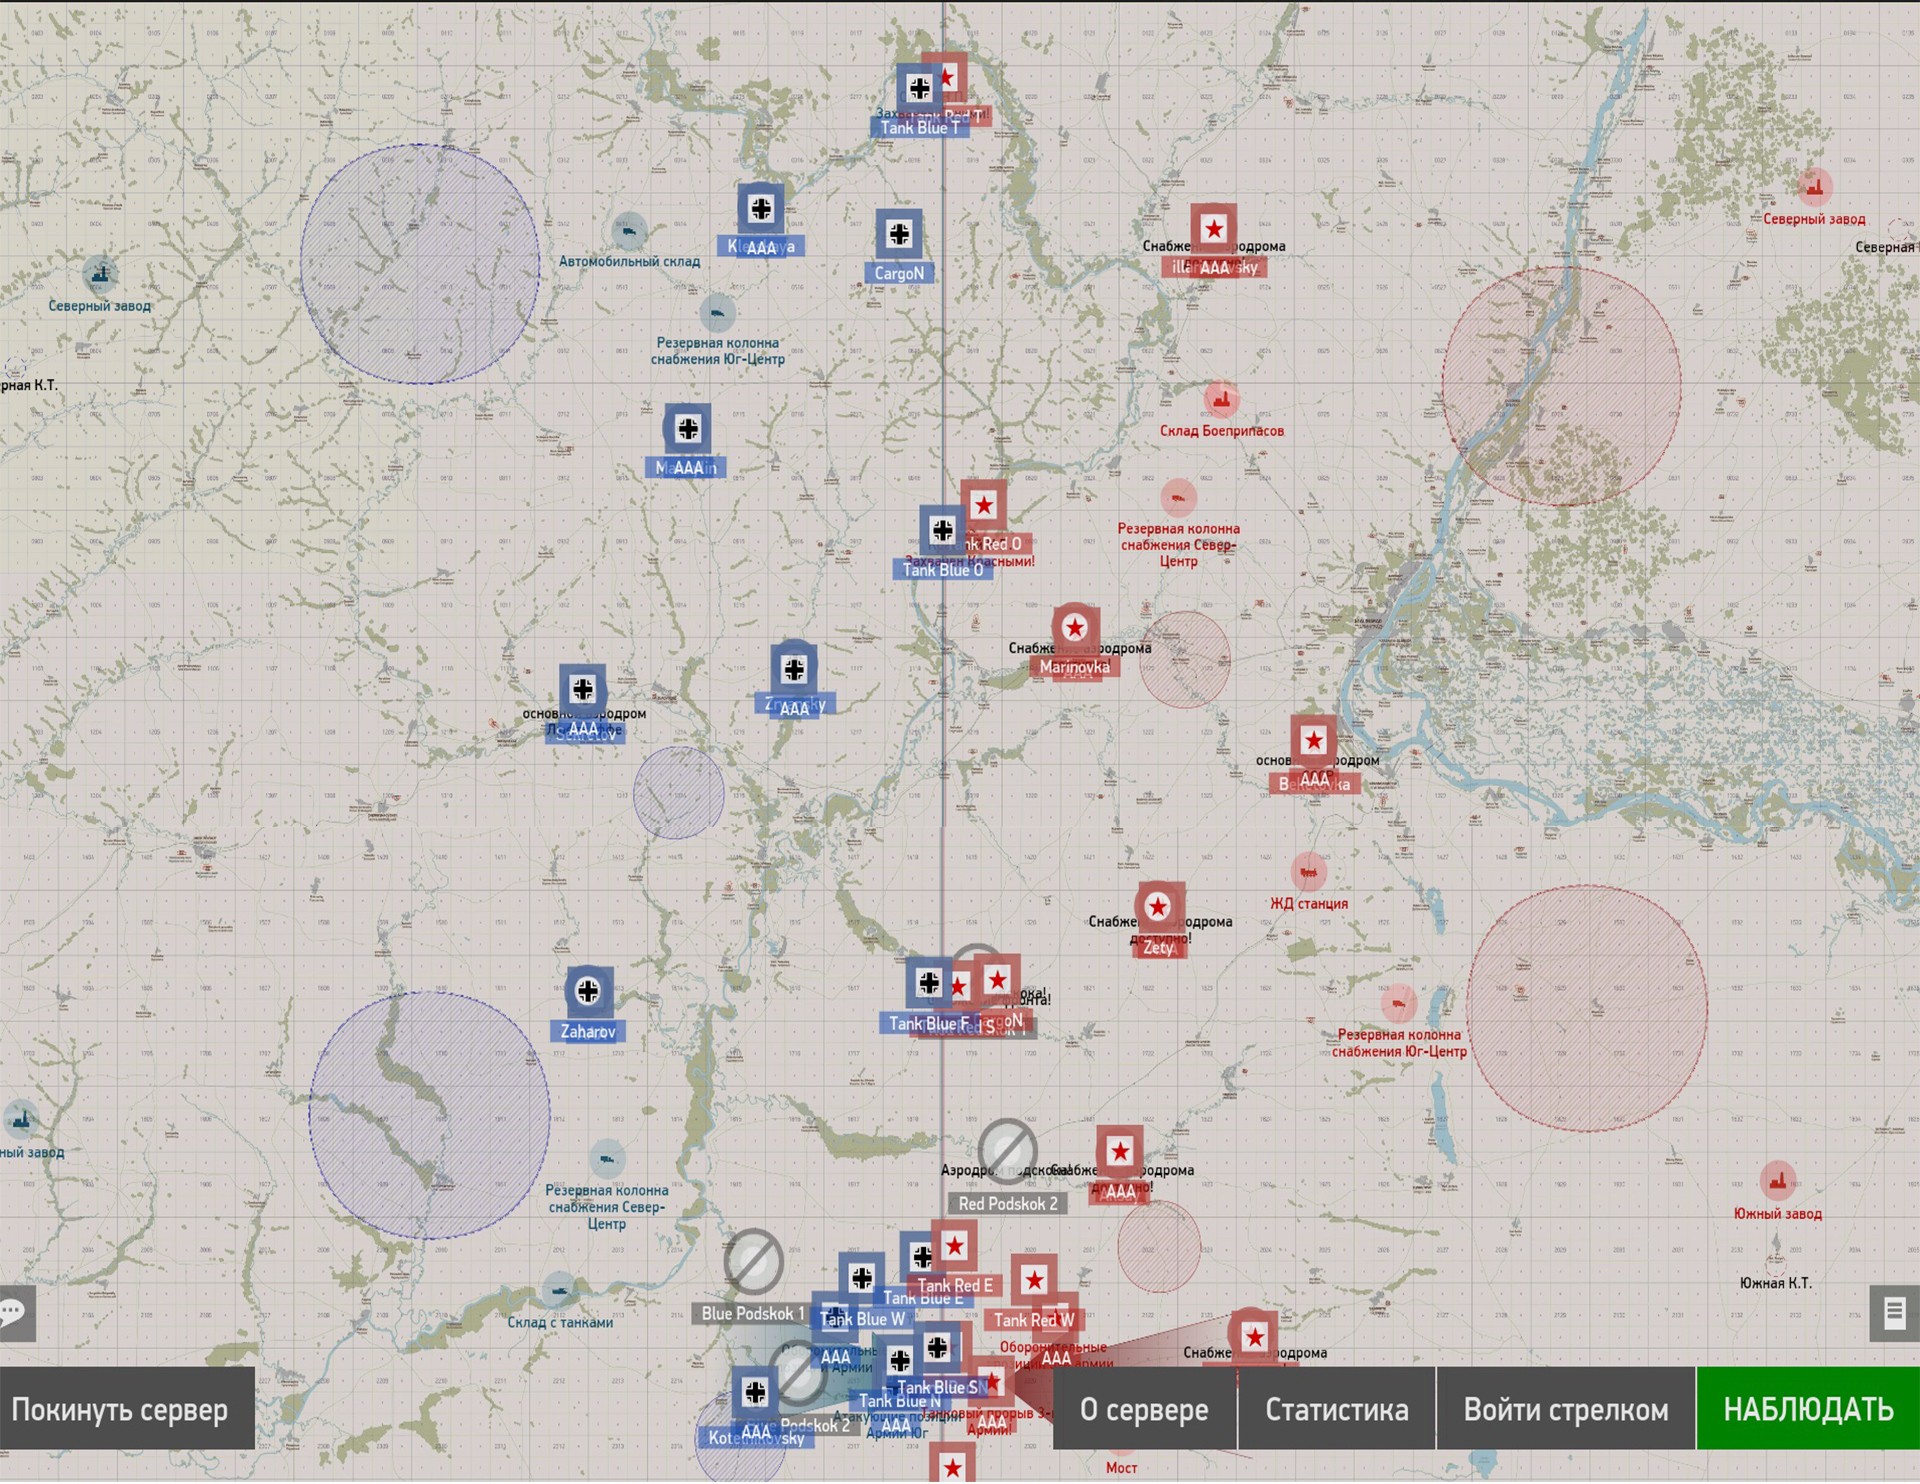Open the briefing list icon

pos(1893,1313)
